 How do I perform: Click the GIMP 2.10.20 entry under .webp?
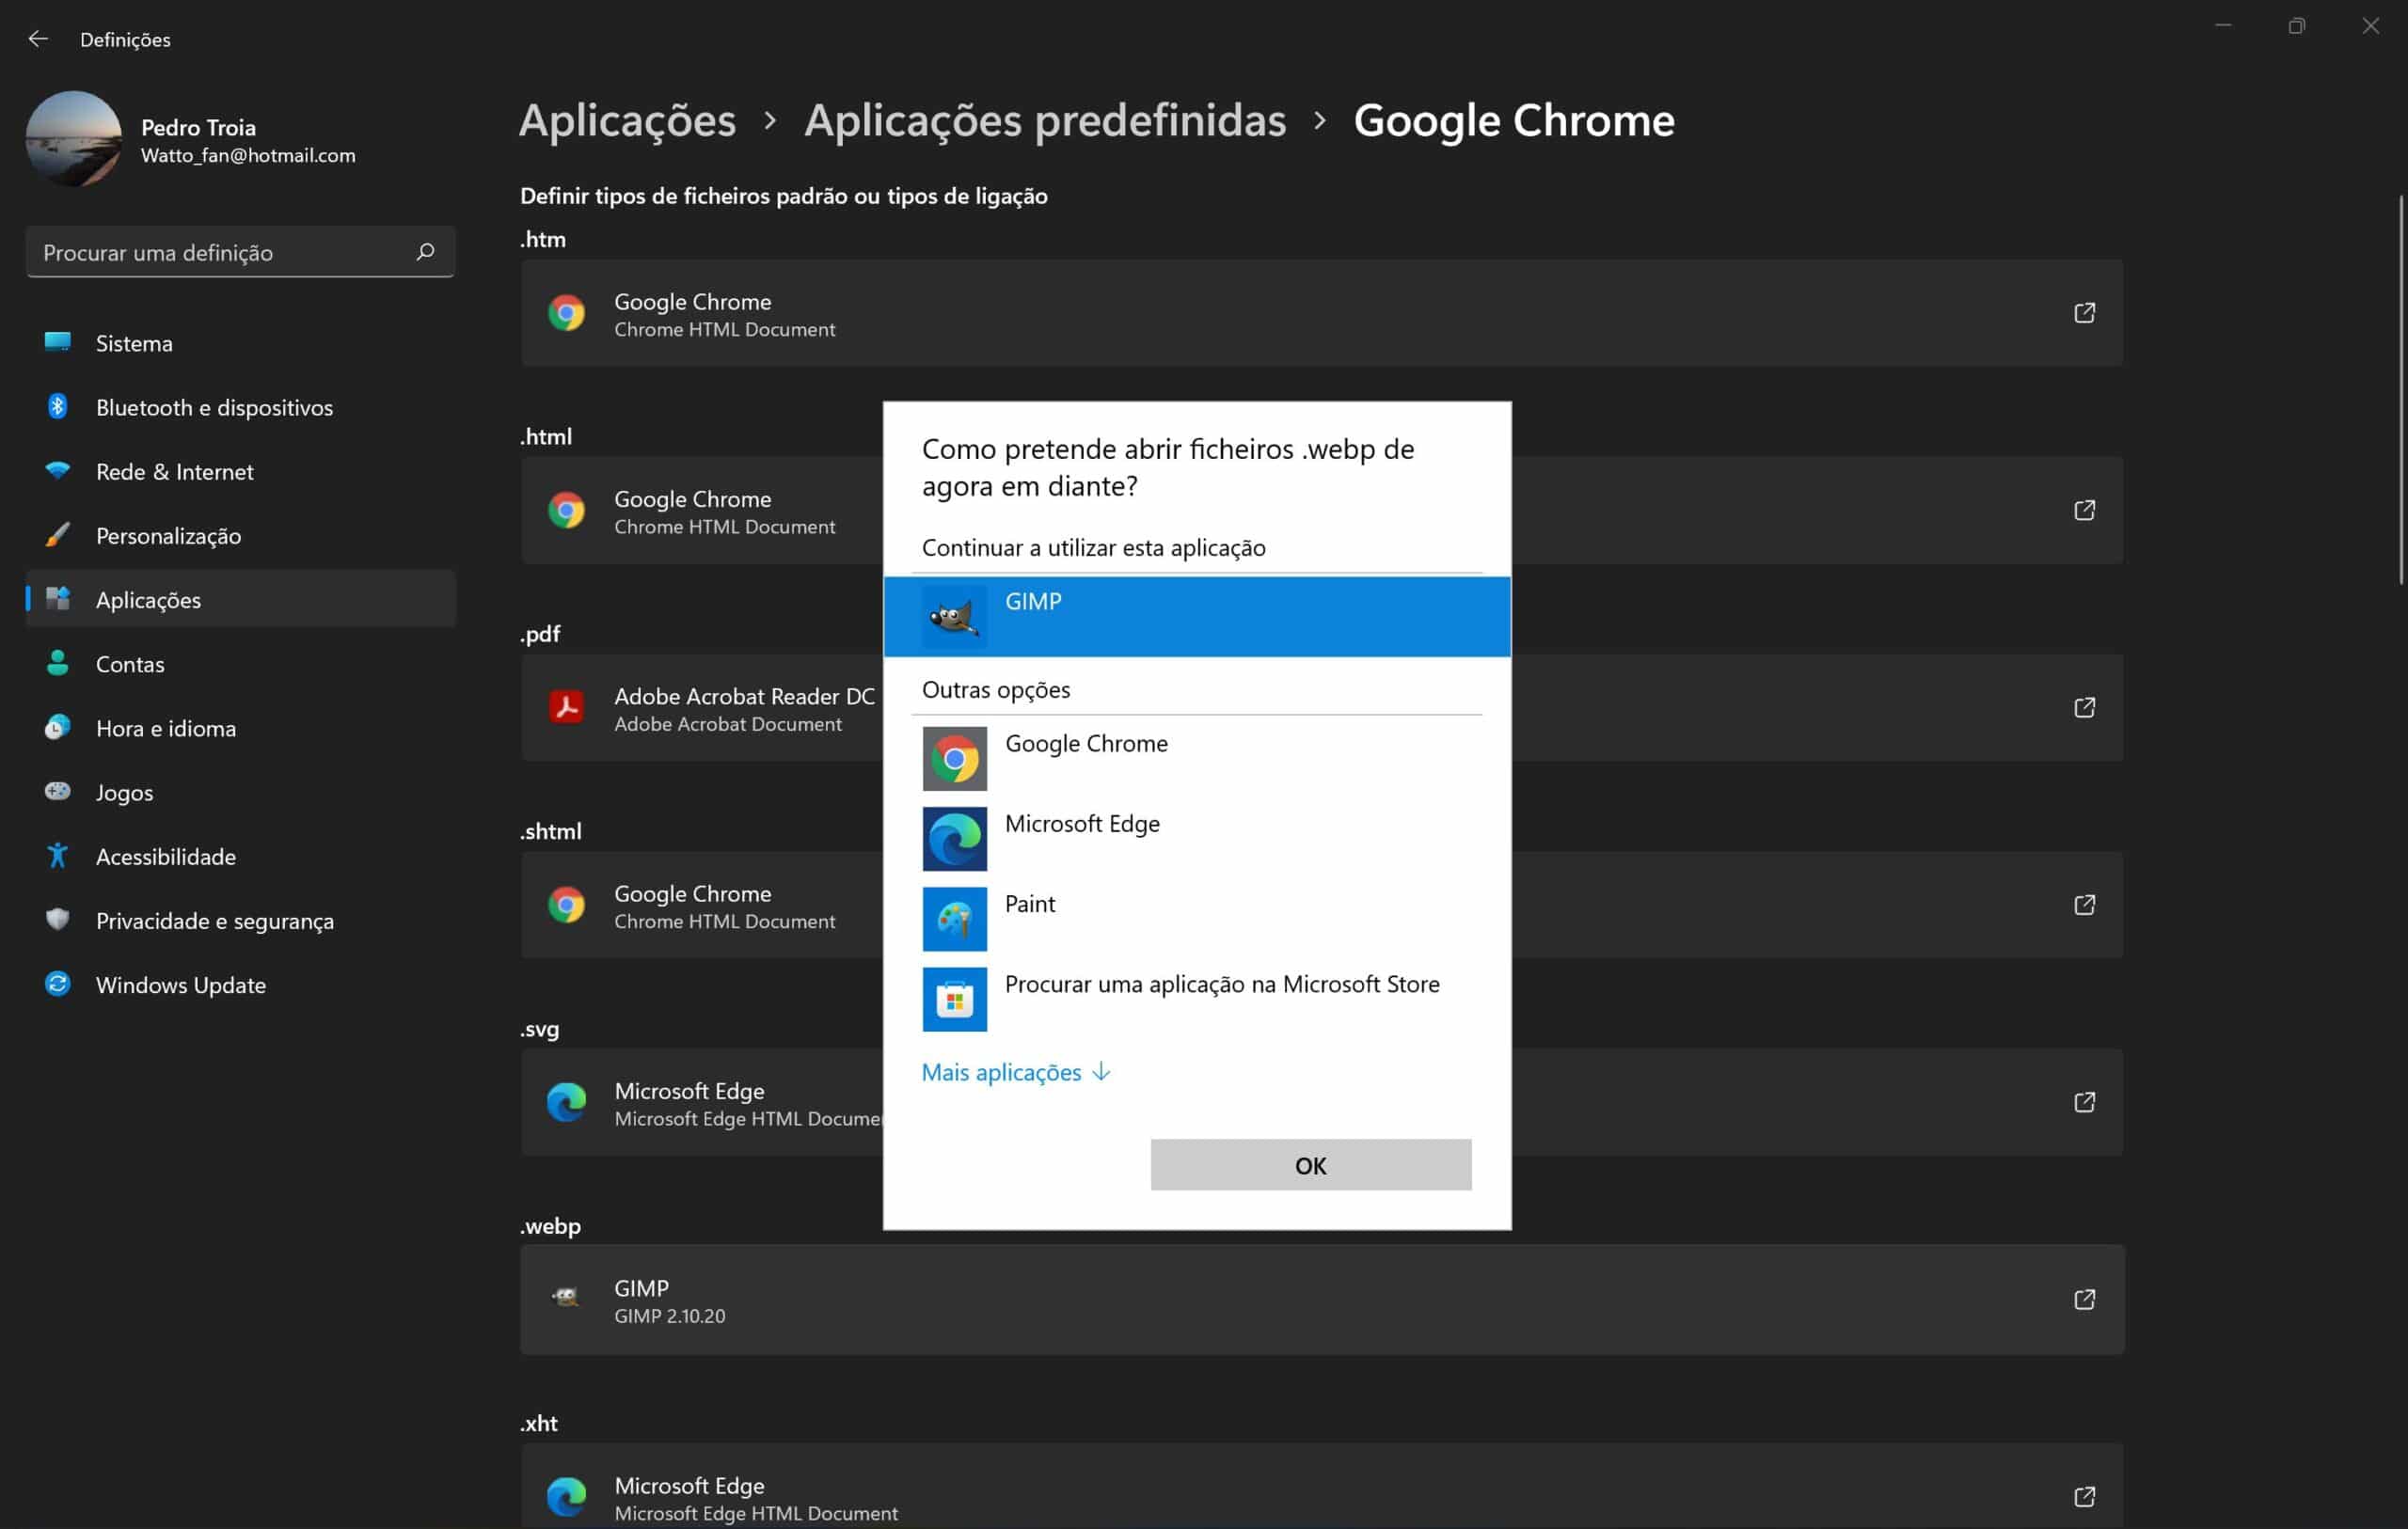[x=1322, y=1299]
